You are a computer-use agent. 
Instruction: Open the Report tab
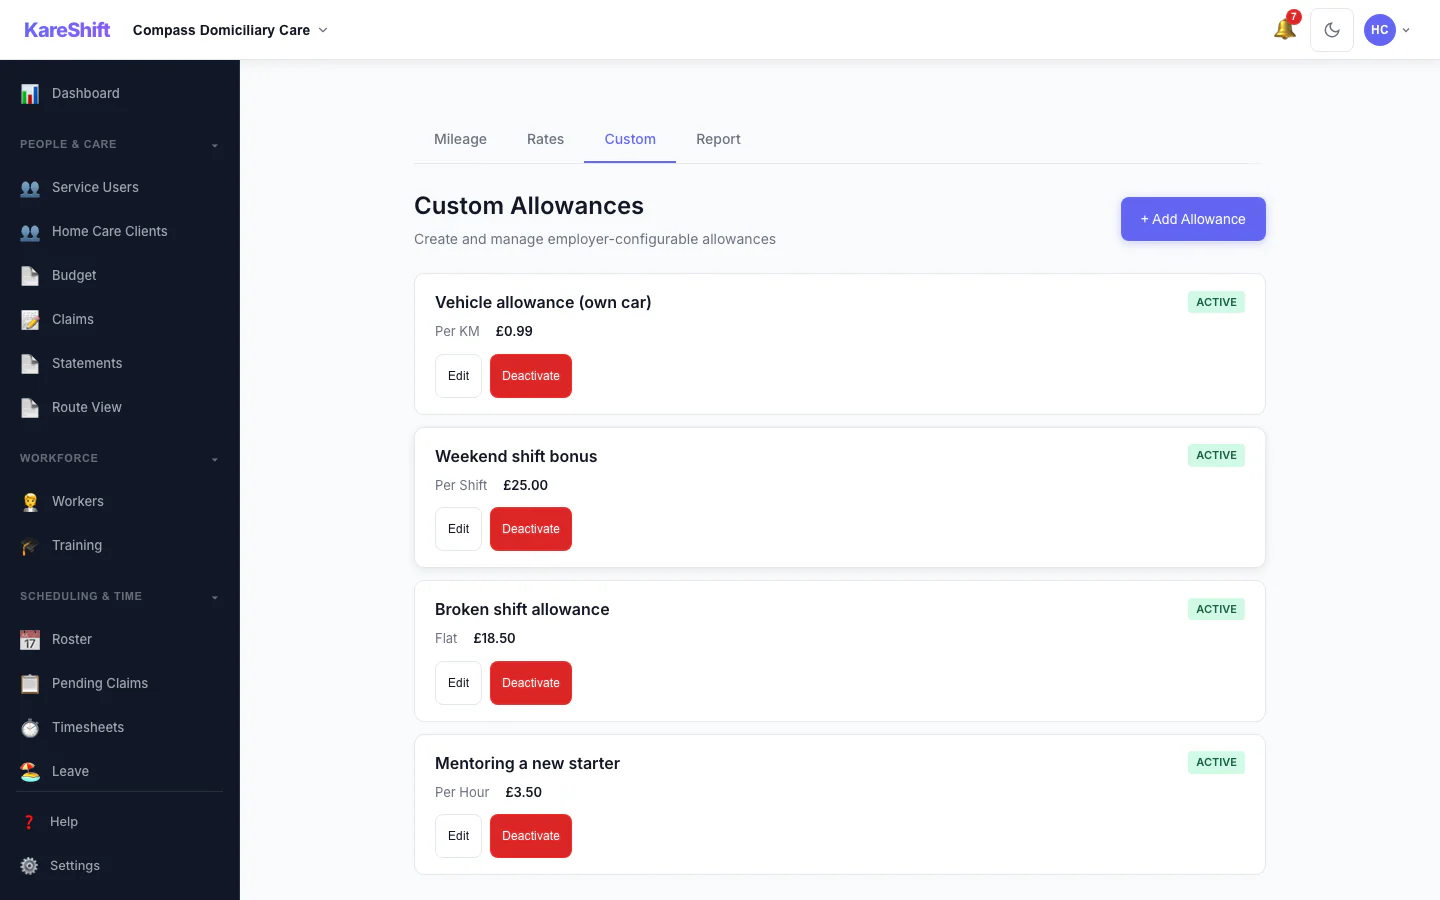[x=718, y=139]
